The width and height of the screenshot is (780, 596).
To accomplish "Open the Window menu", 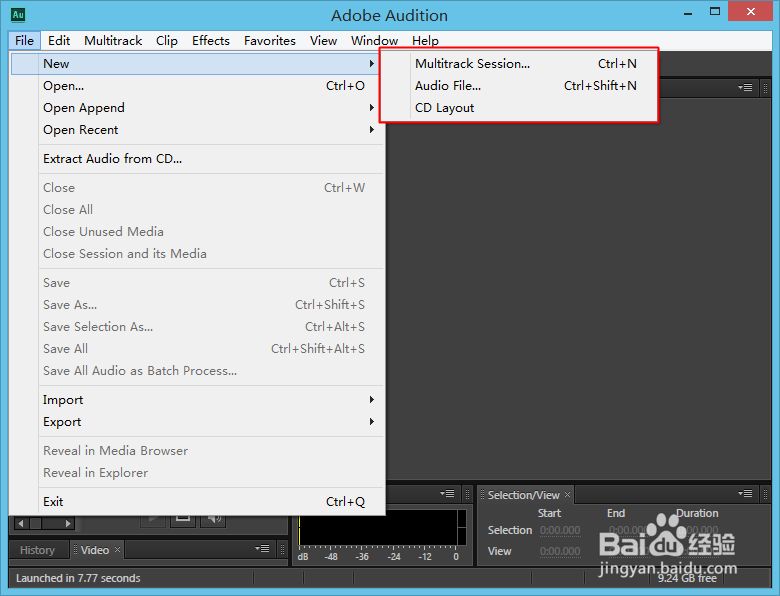I will click(x=374, y=41).
